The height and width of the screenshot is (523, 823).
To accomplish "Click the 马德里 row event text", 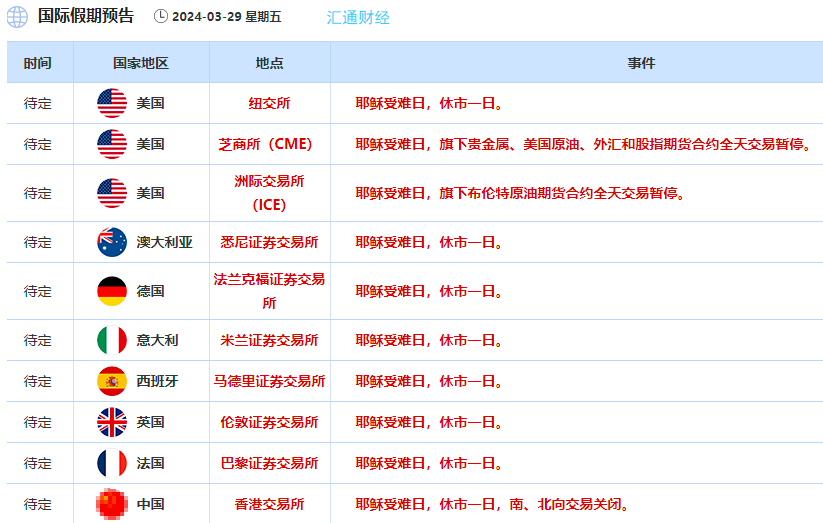I will coord(429,381).
